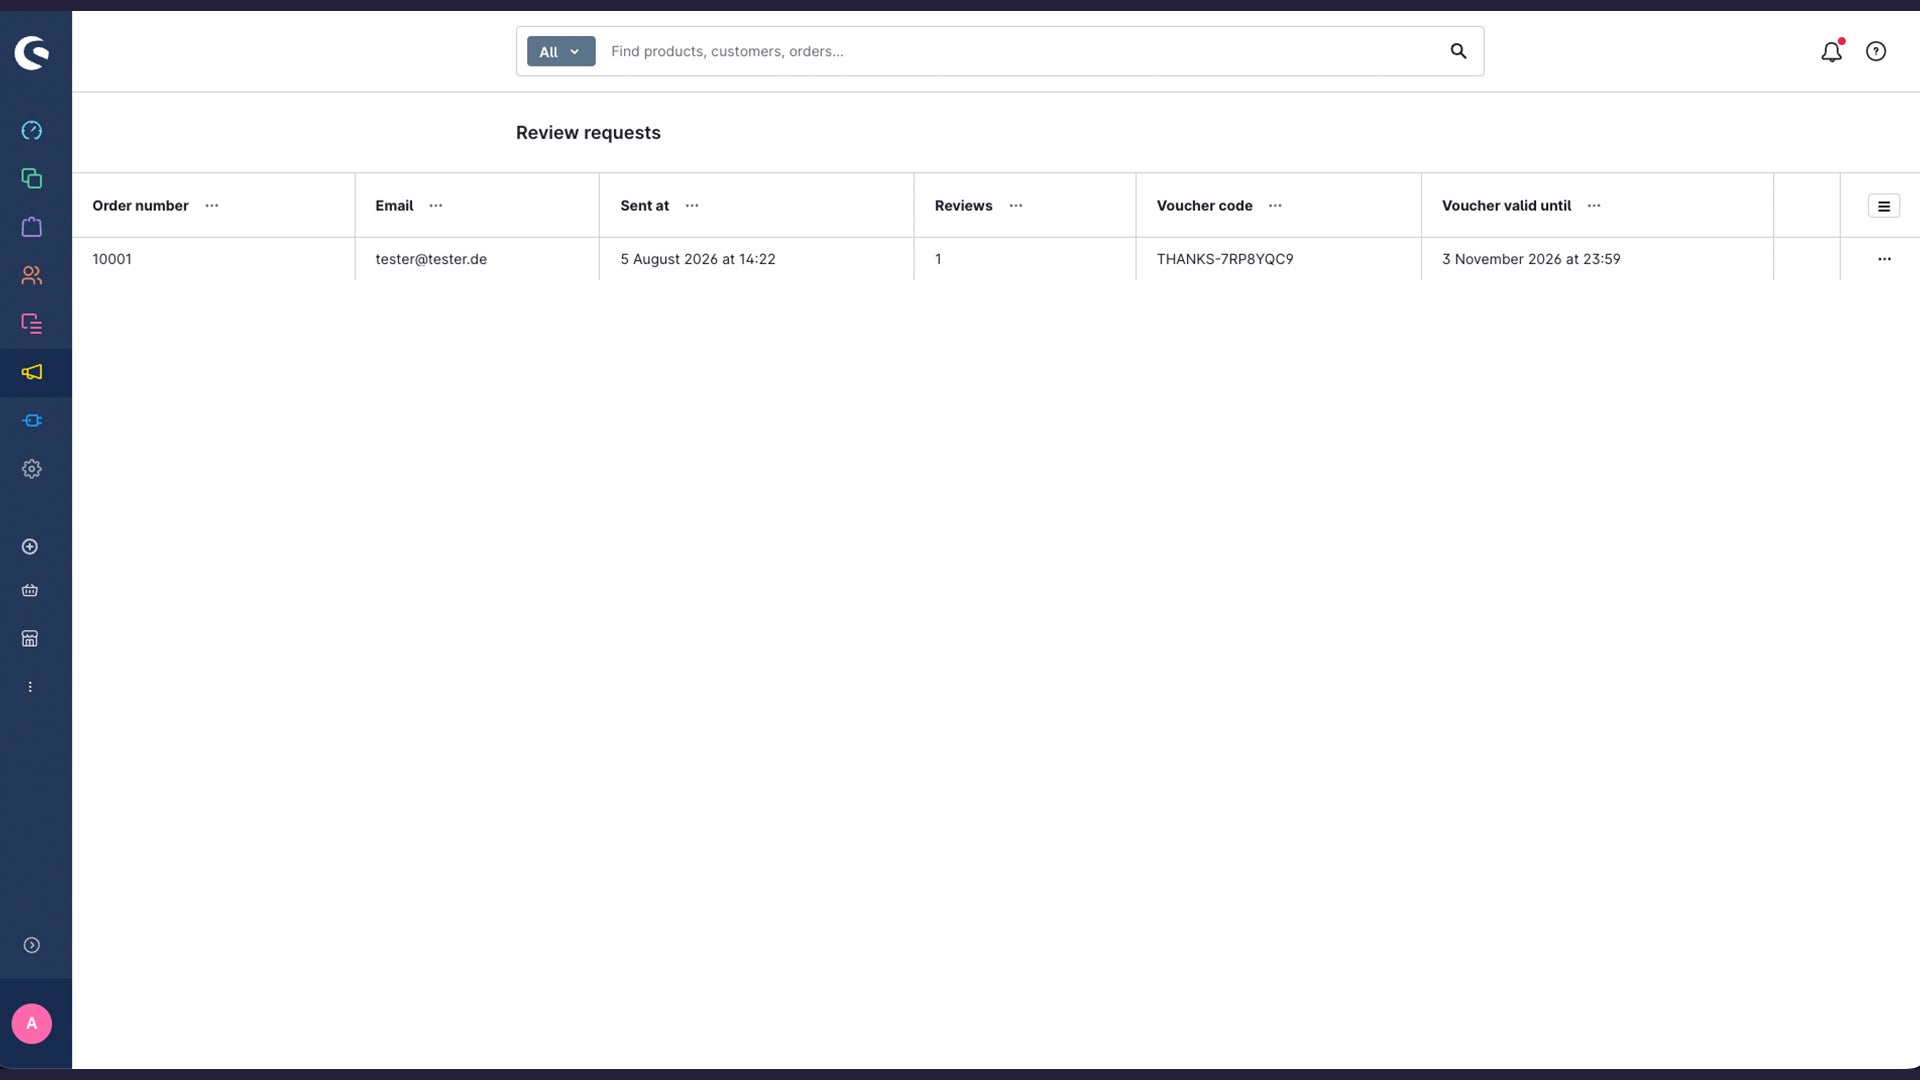Open the Marketing megaphone icon
This screenshot has width=1920, height=1080.
[x=32, y=372]
